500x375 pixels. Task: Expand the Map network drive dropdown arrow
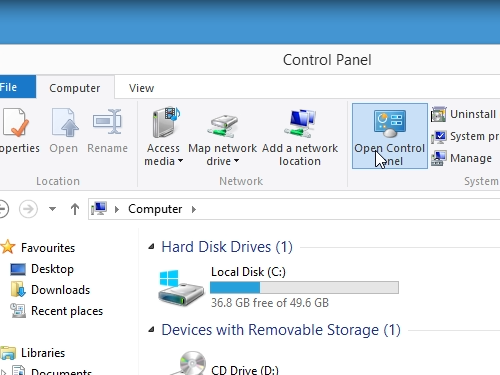click(x=236, y=161)
